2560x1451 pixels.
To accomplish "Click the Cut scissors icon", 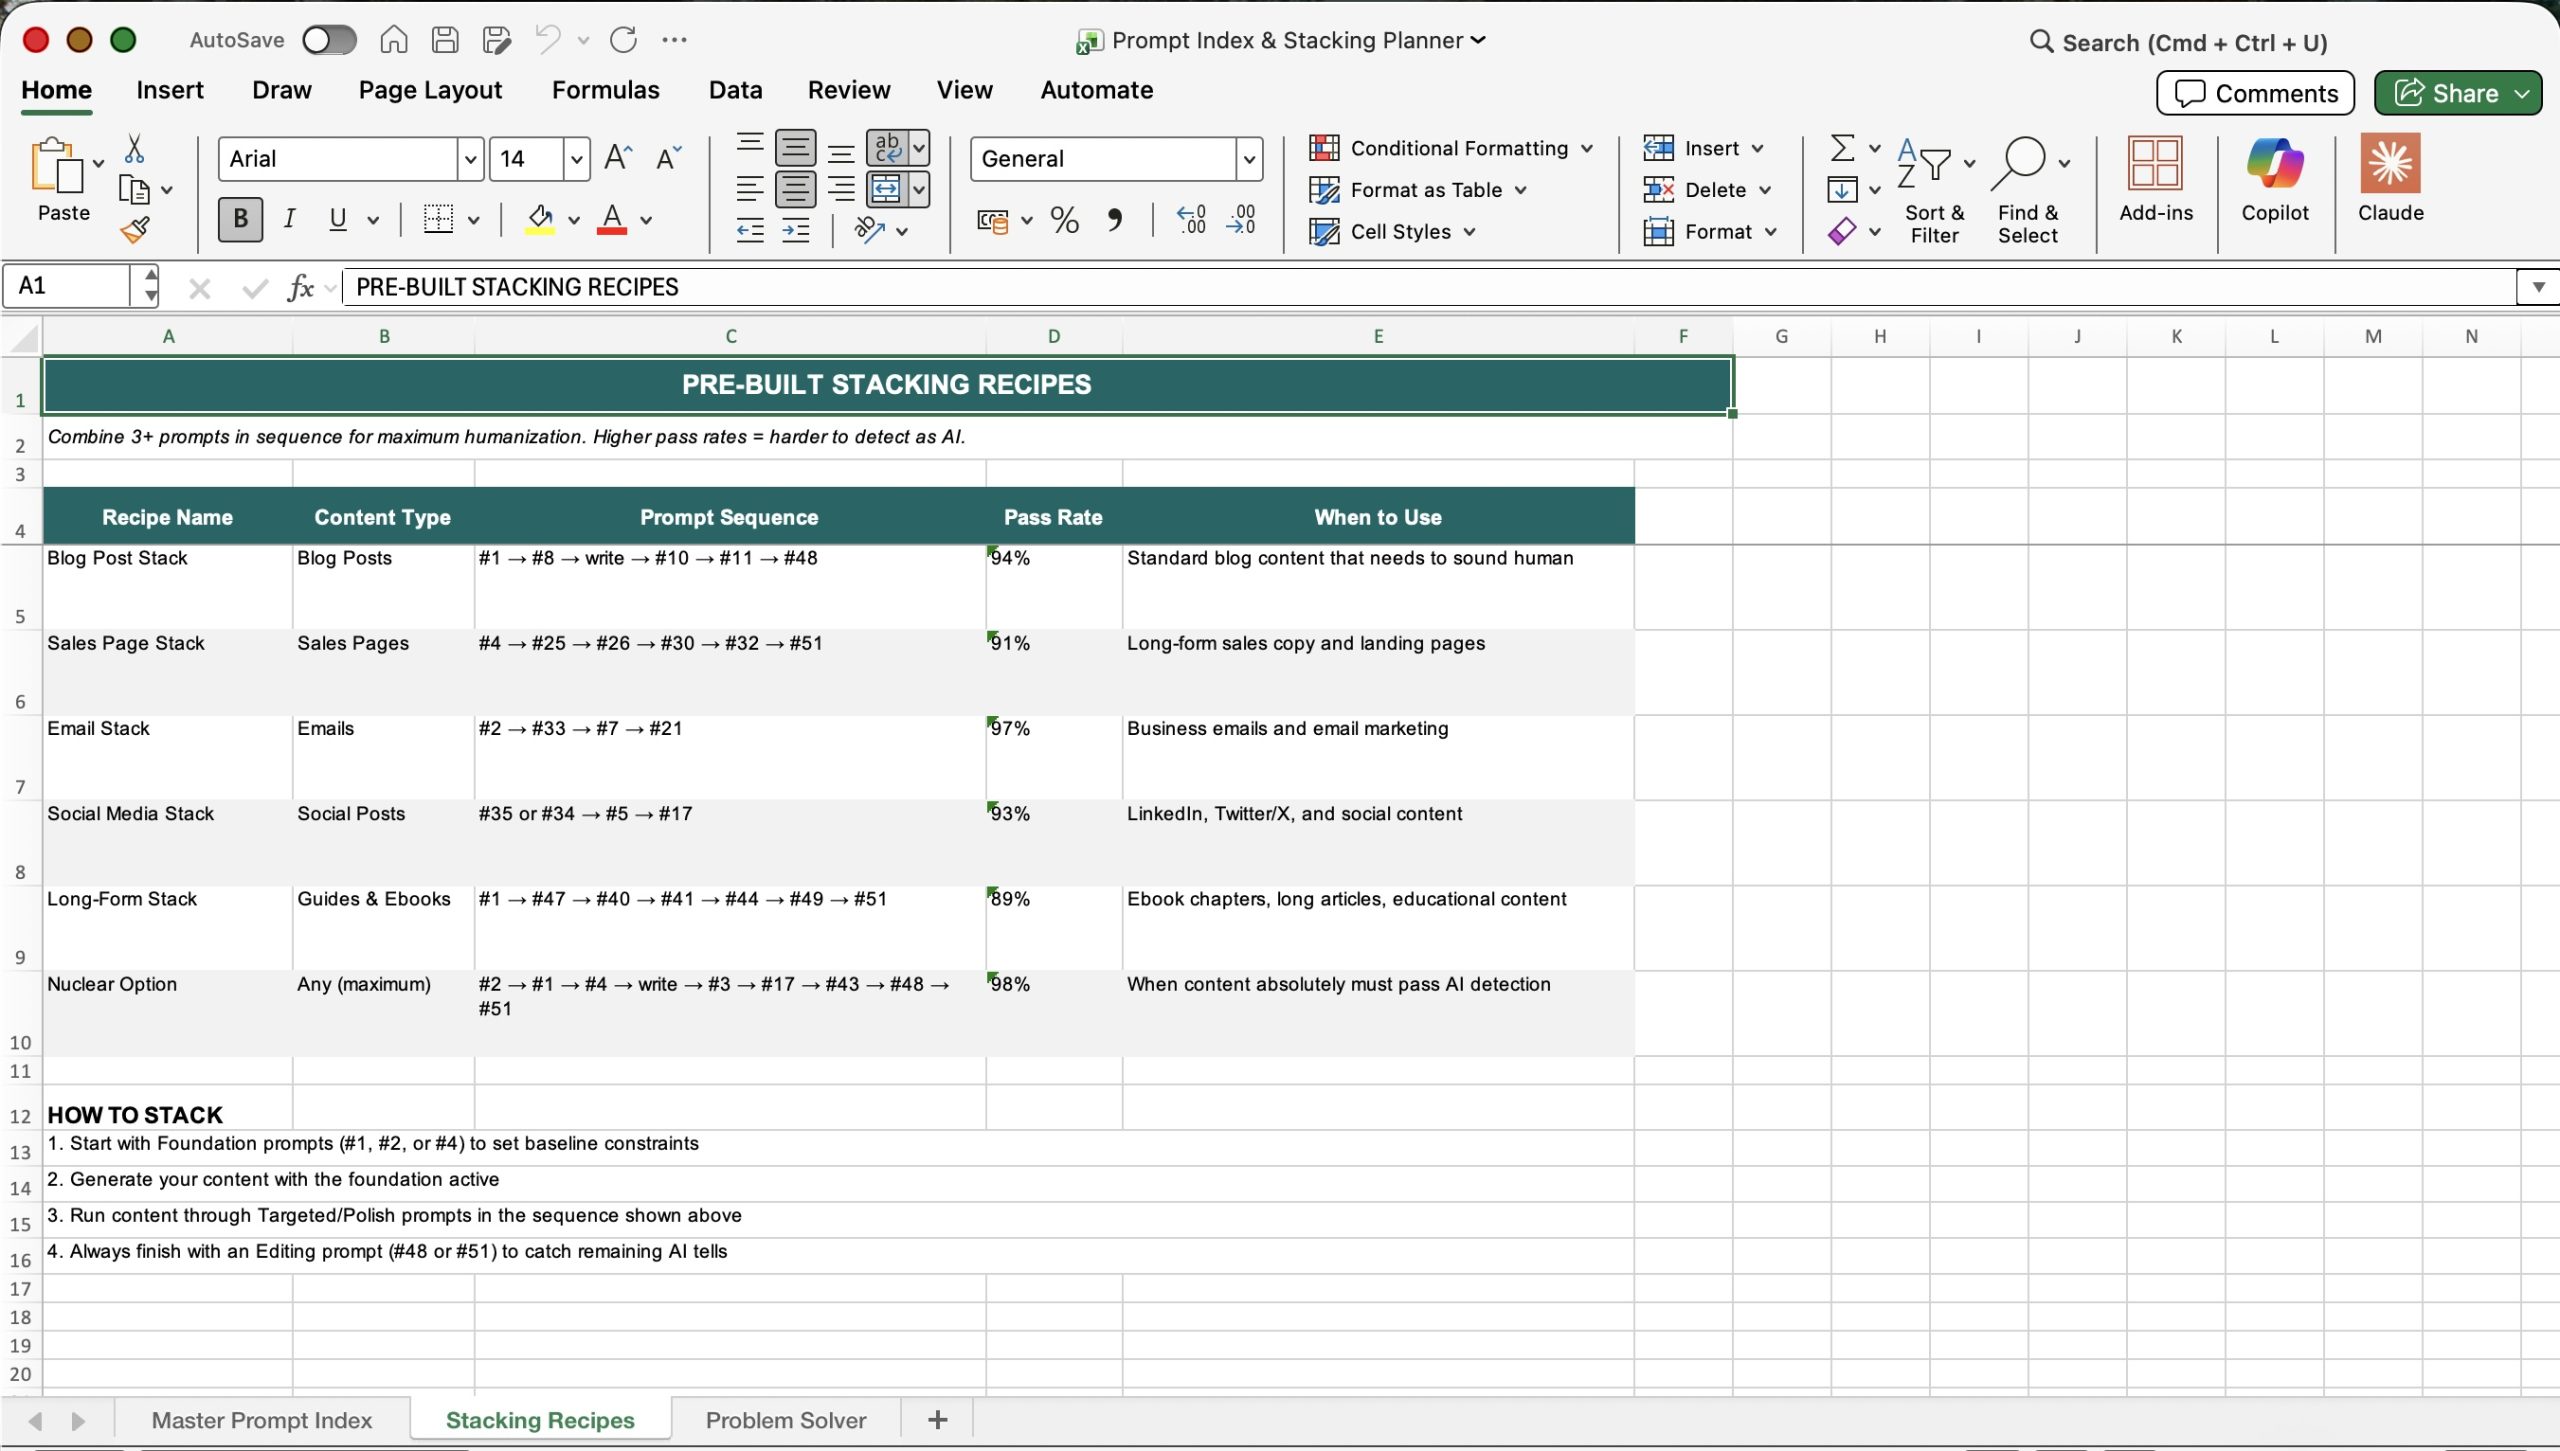I will 134,150.
